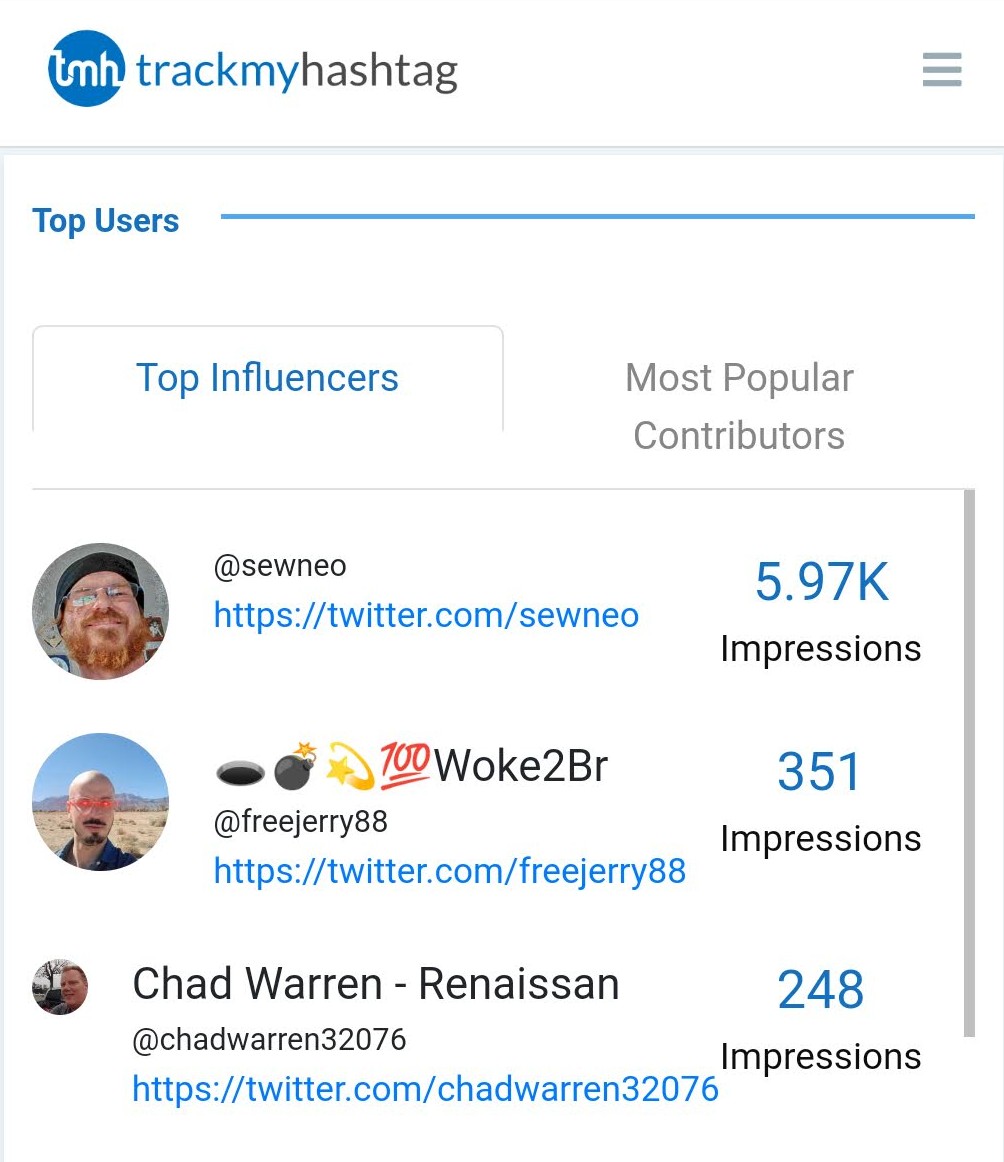
Task: Open the chadwarren32076 Twitter link
Action: (424, 1089)
